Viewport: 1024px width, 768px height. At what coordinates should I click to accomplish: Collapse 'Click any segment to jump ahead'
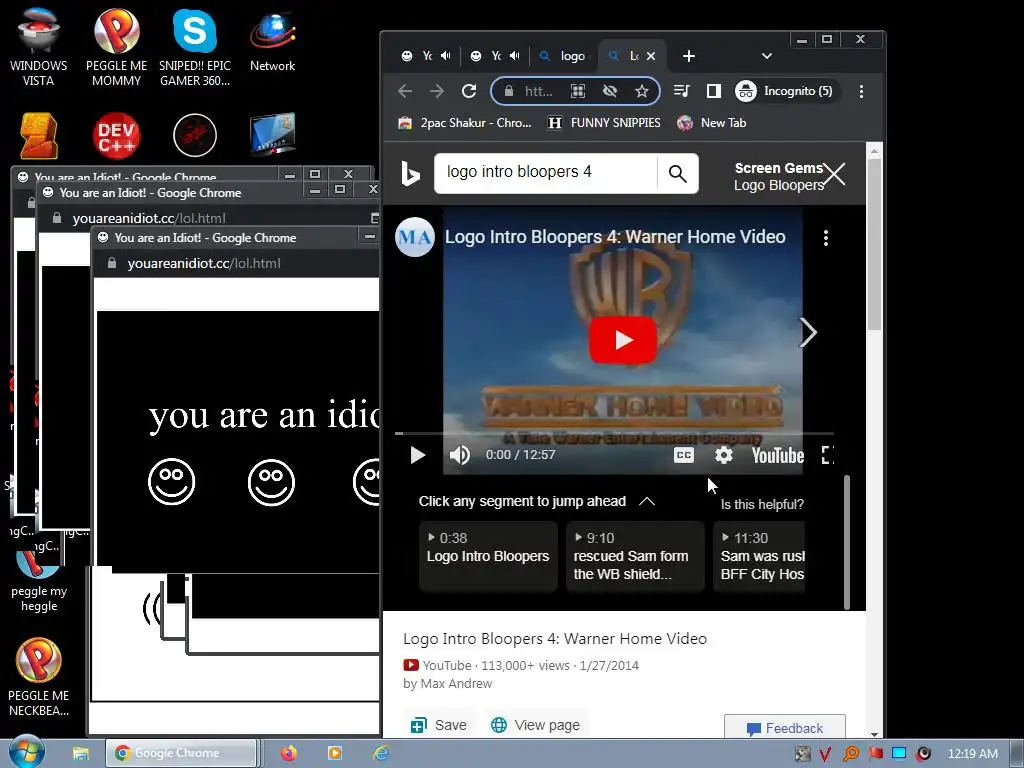click(647, 501)
